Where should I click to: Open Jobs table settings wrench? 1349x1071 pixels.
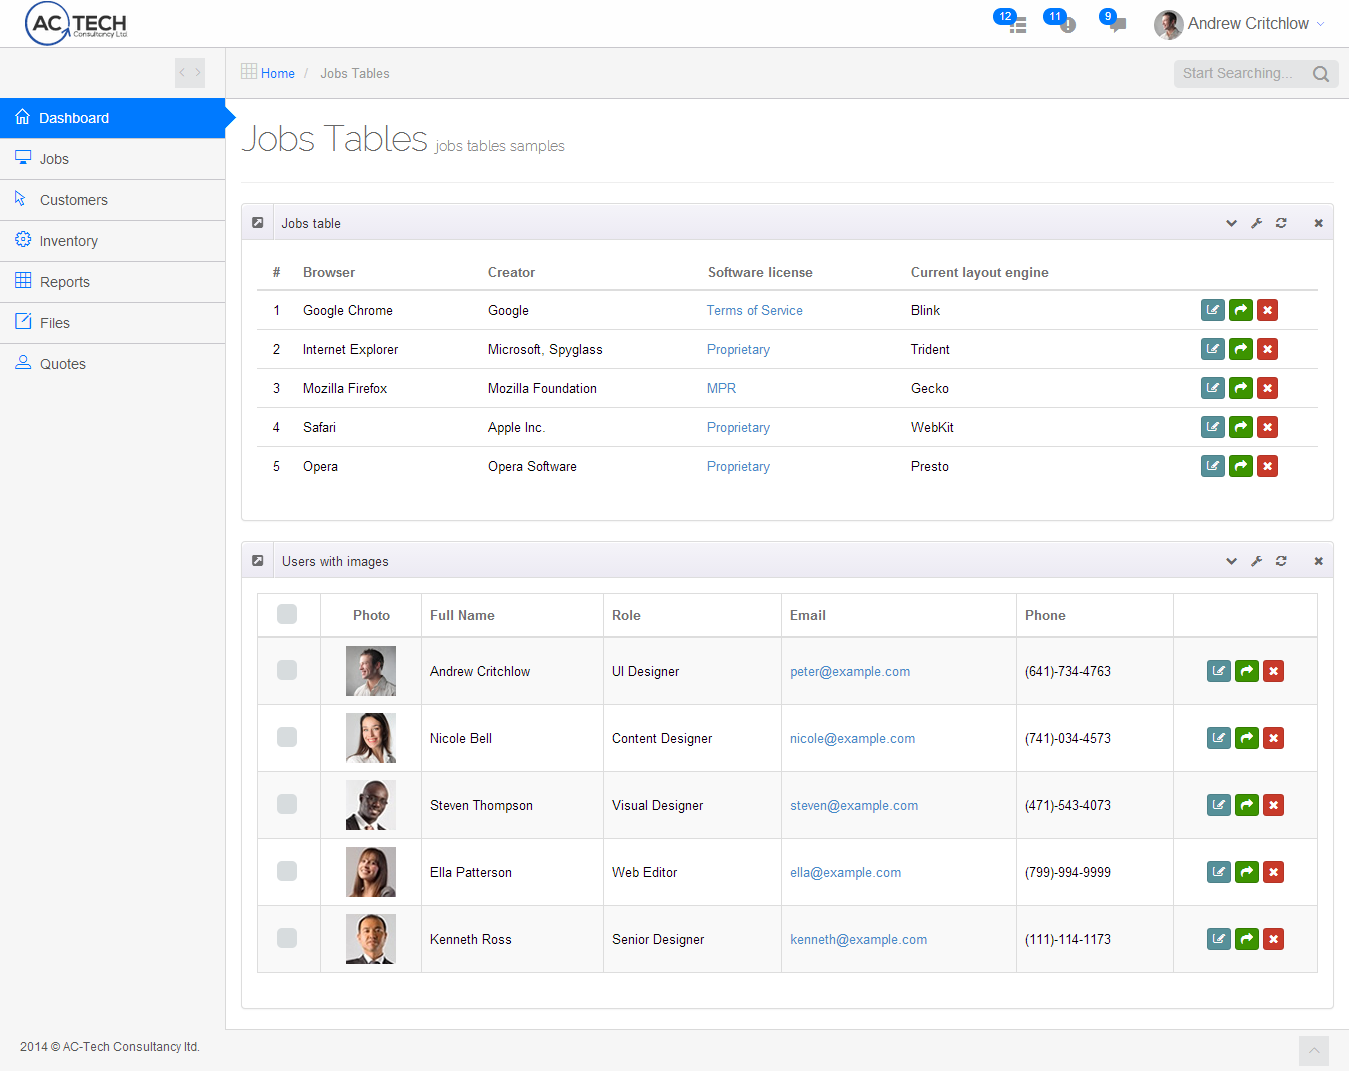[x=1256, y=223]
